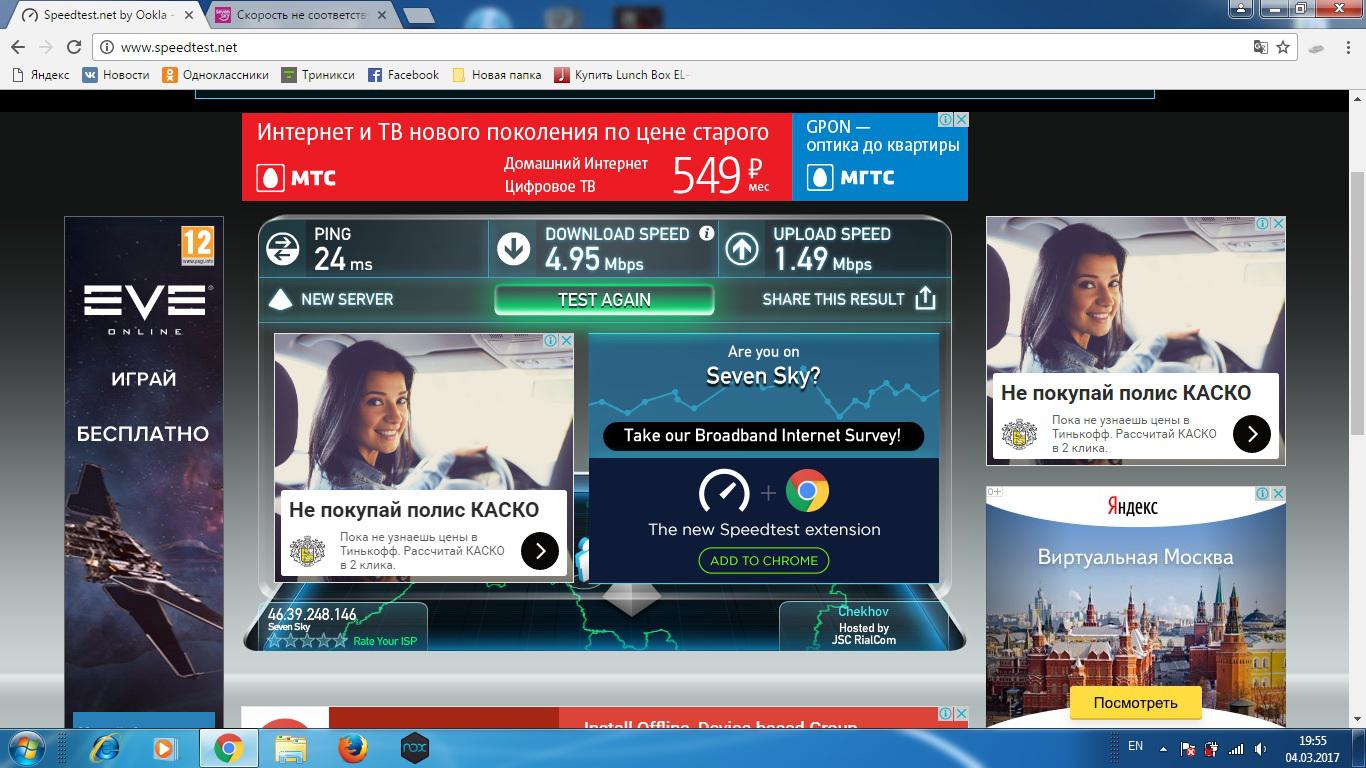Open the Купить Lunch Box bookmark
1366x768 pixels.
[x=622, y=75]
